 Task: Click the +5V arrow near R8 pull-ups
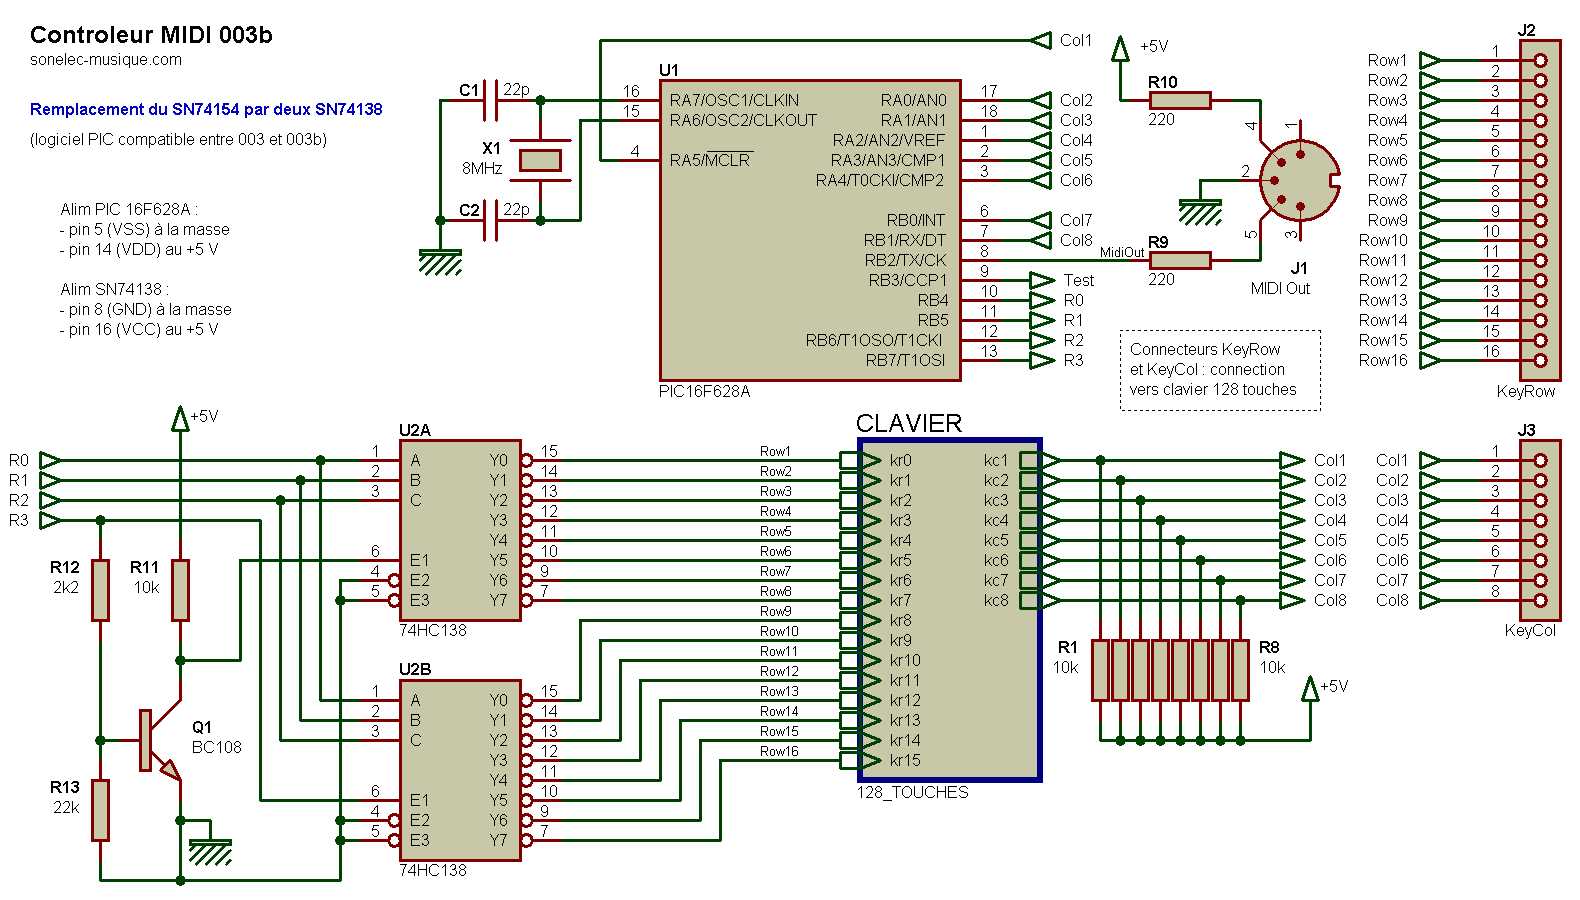click(1310, 690)
